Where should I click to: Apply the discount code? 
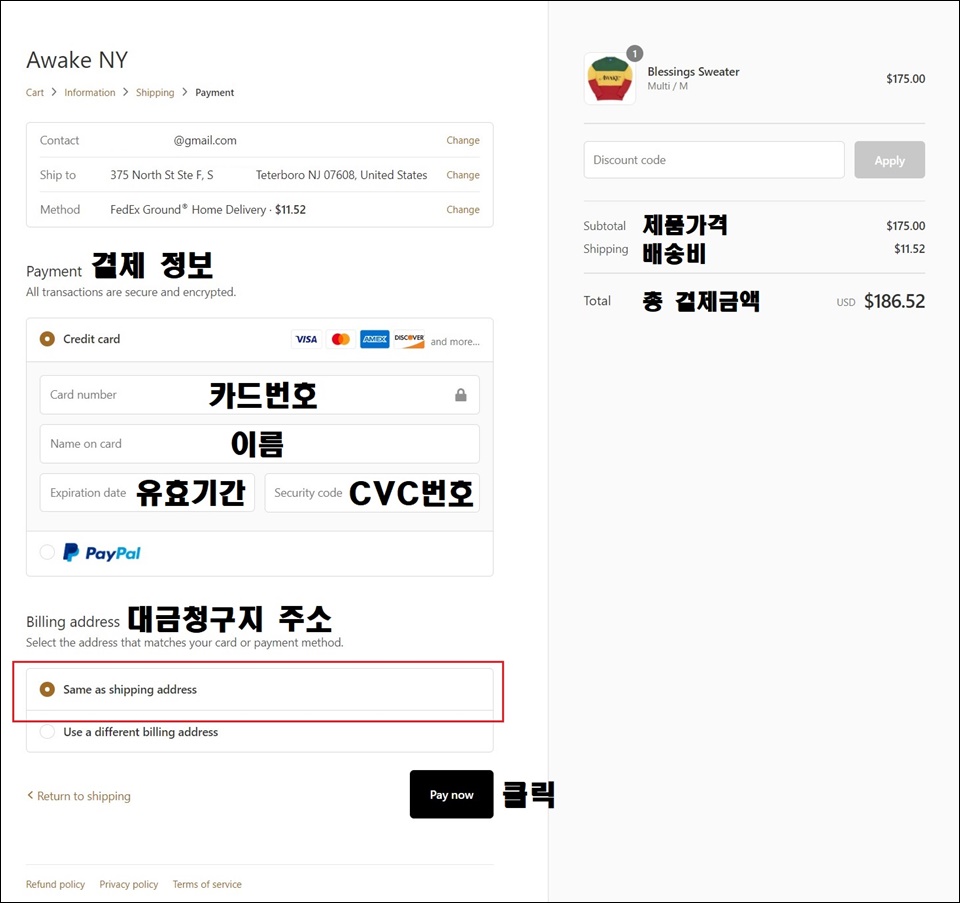(x=889, y=160)
